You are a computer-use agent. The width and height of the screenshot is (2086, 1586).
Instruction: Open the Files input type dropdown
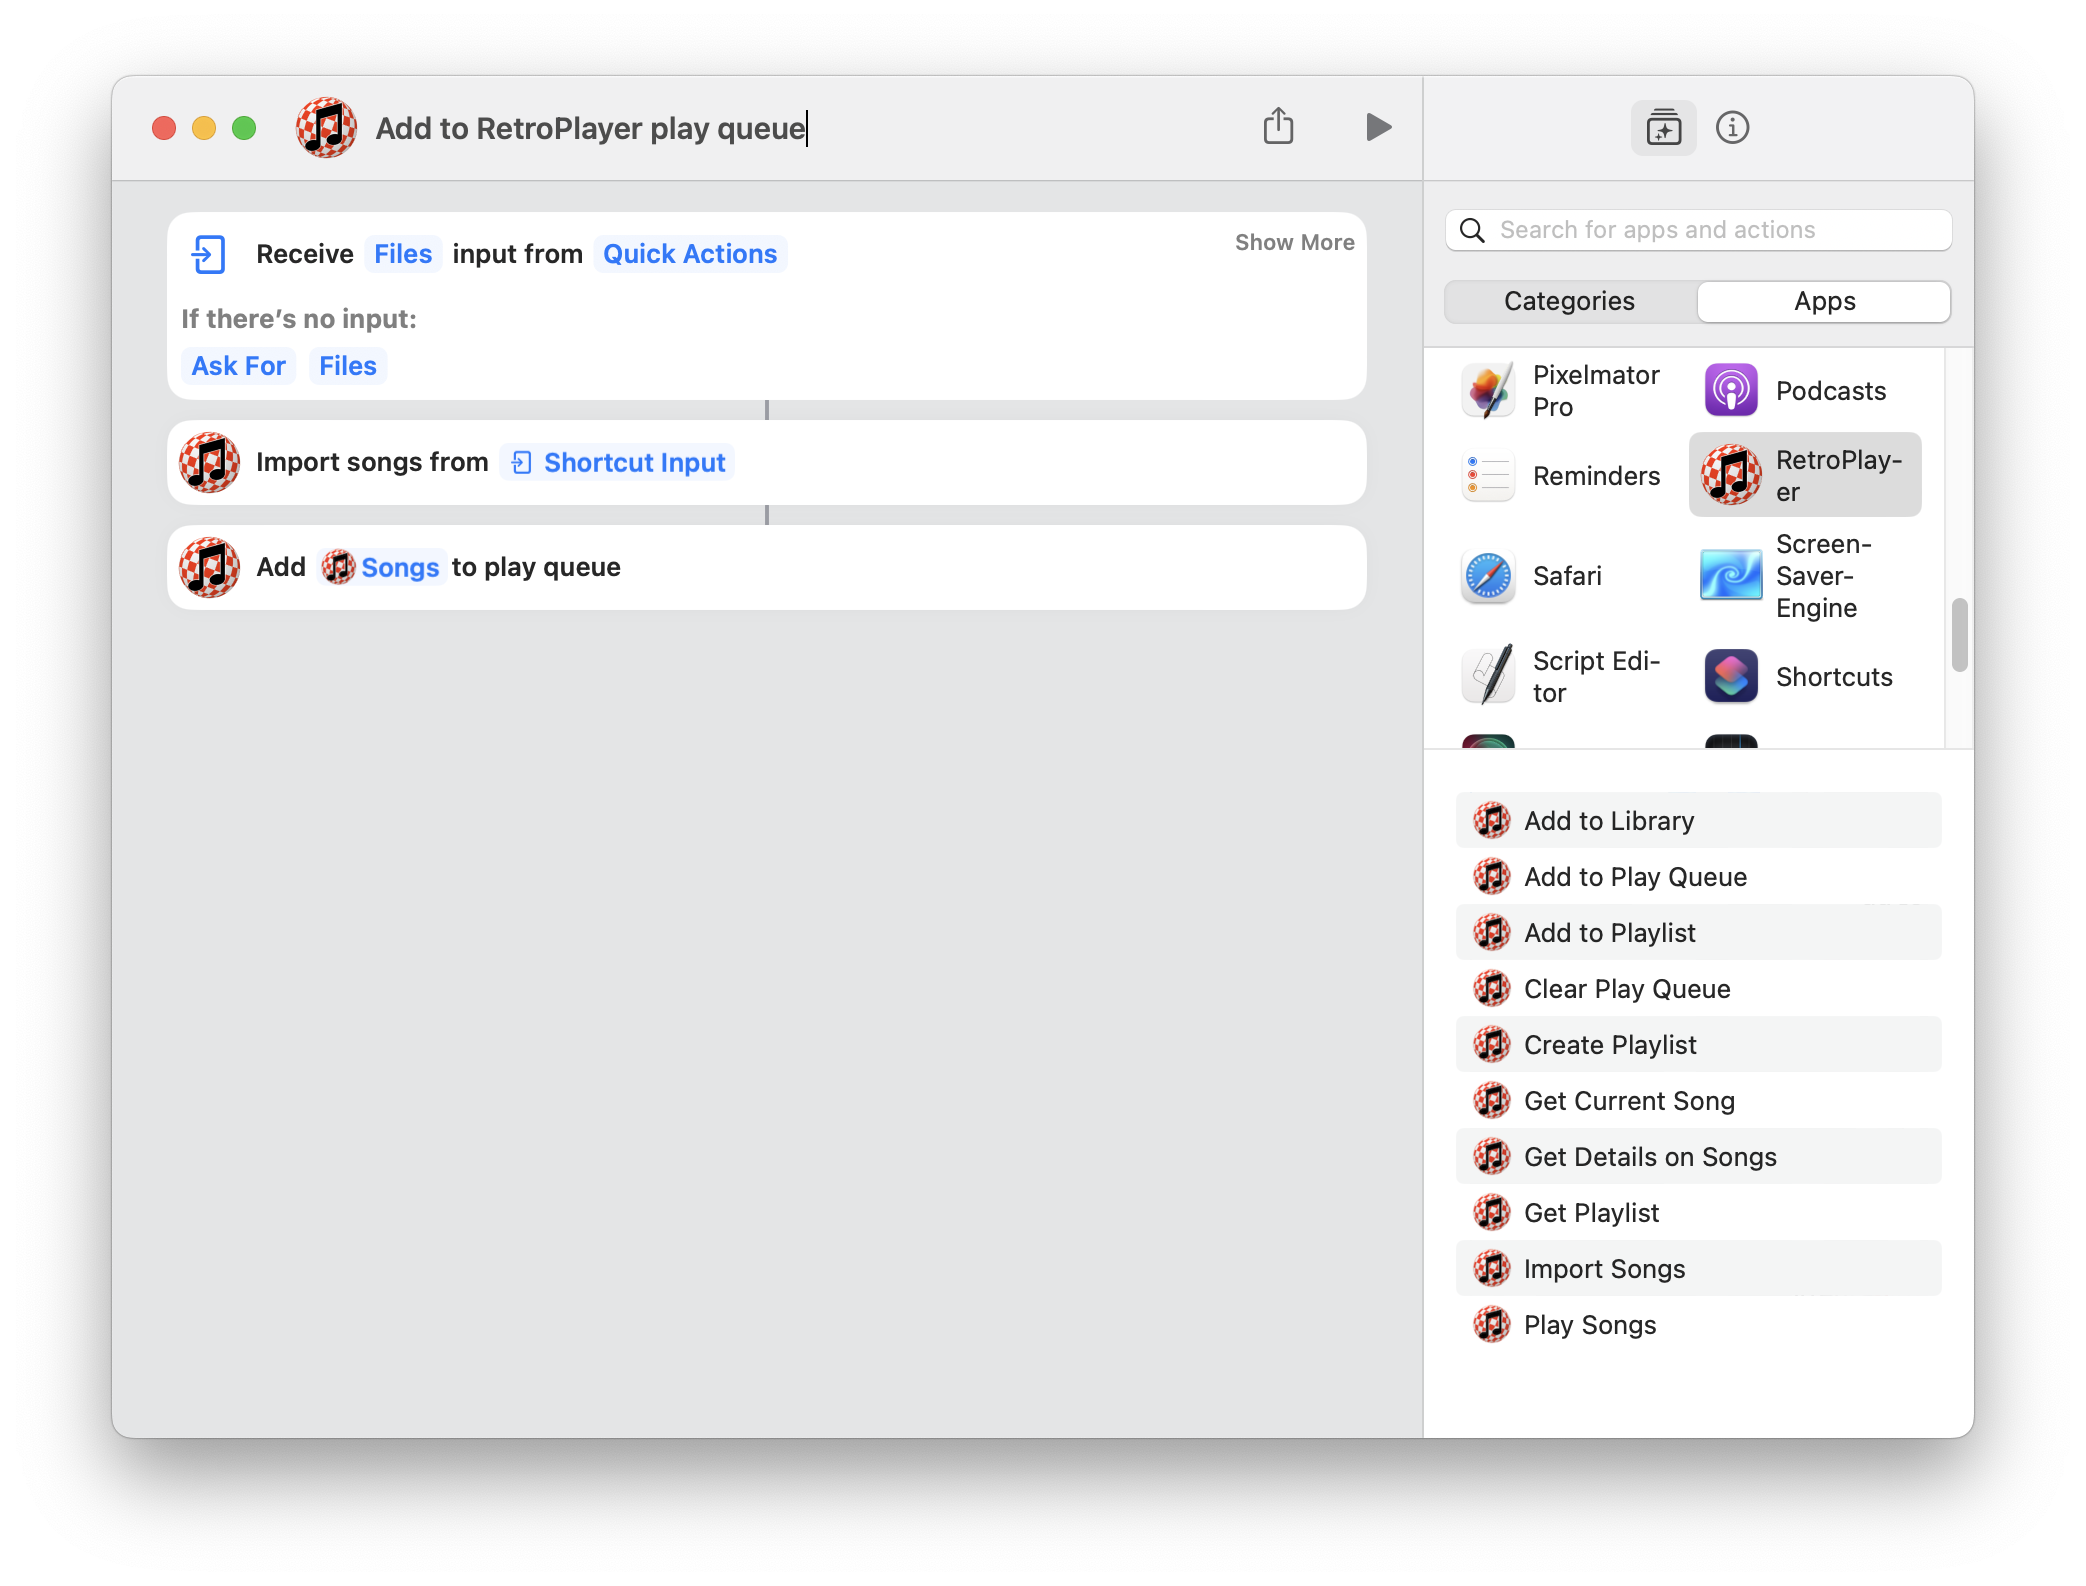[x=403, y=253]
